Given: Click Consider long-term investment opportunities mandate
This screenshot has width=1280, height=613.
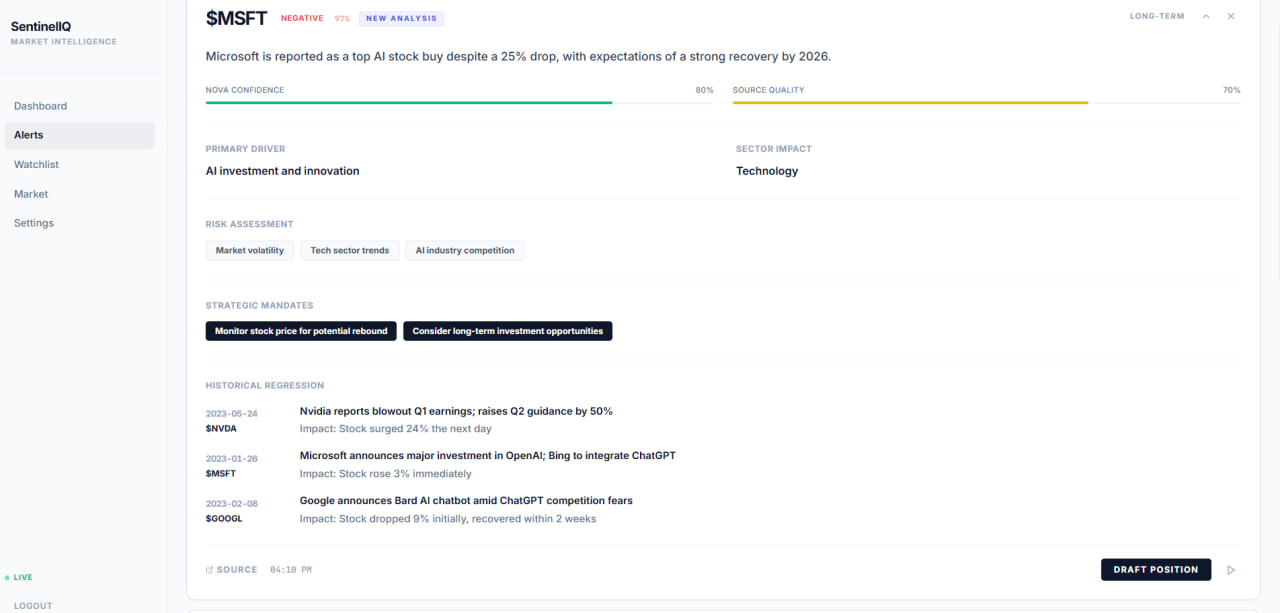Looking at the screenshot, I should coord(508,331).
